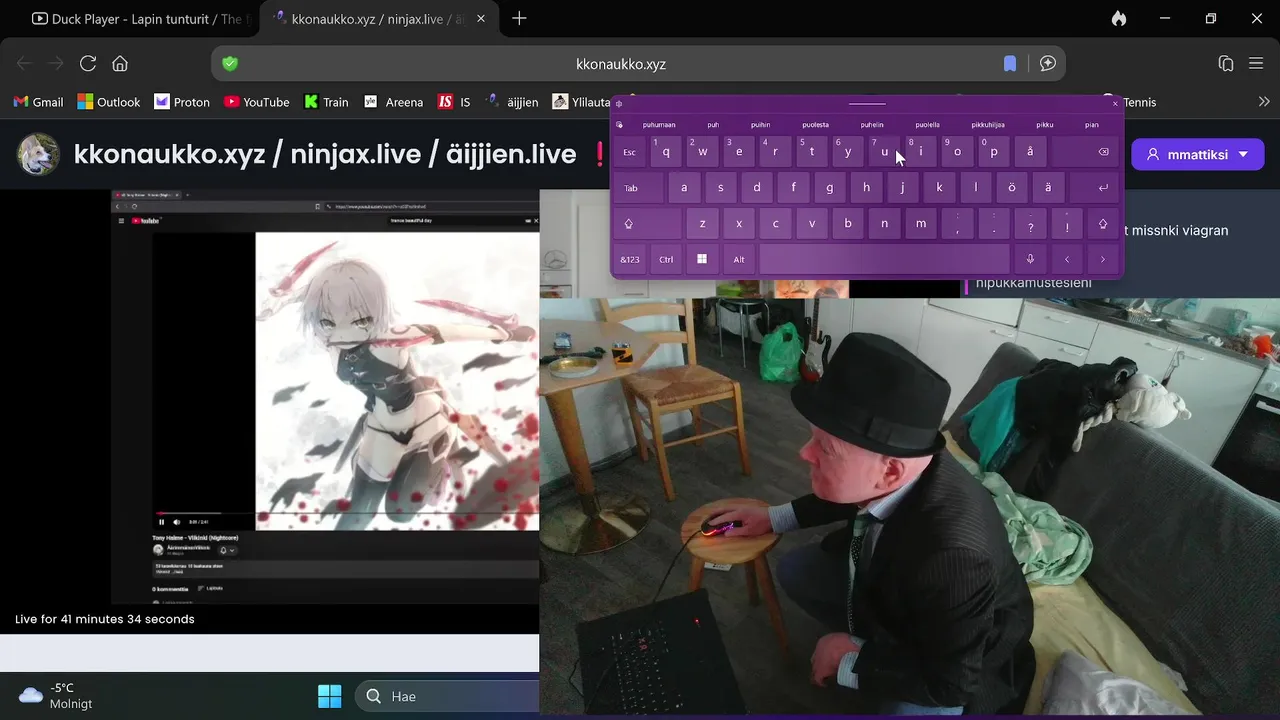Switch keyboard to &123 symbols layout
This screenshot has width=1280, height=720.
coord(629,259)
